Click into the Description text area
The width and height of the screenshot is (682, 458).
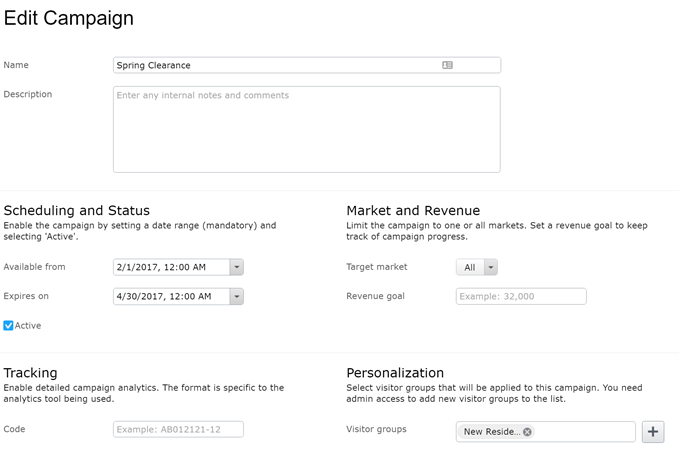click(x=306, y=130)
